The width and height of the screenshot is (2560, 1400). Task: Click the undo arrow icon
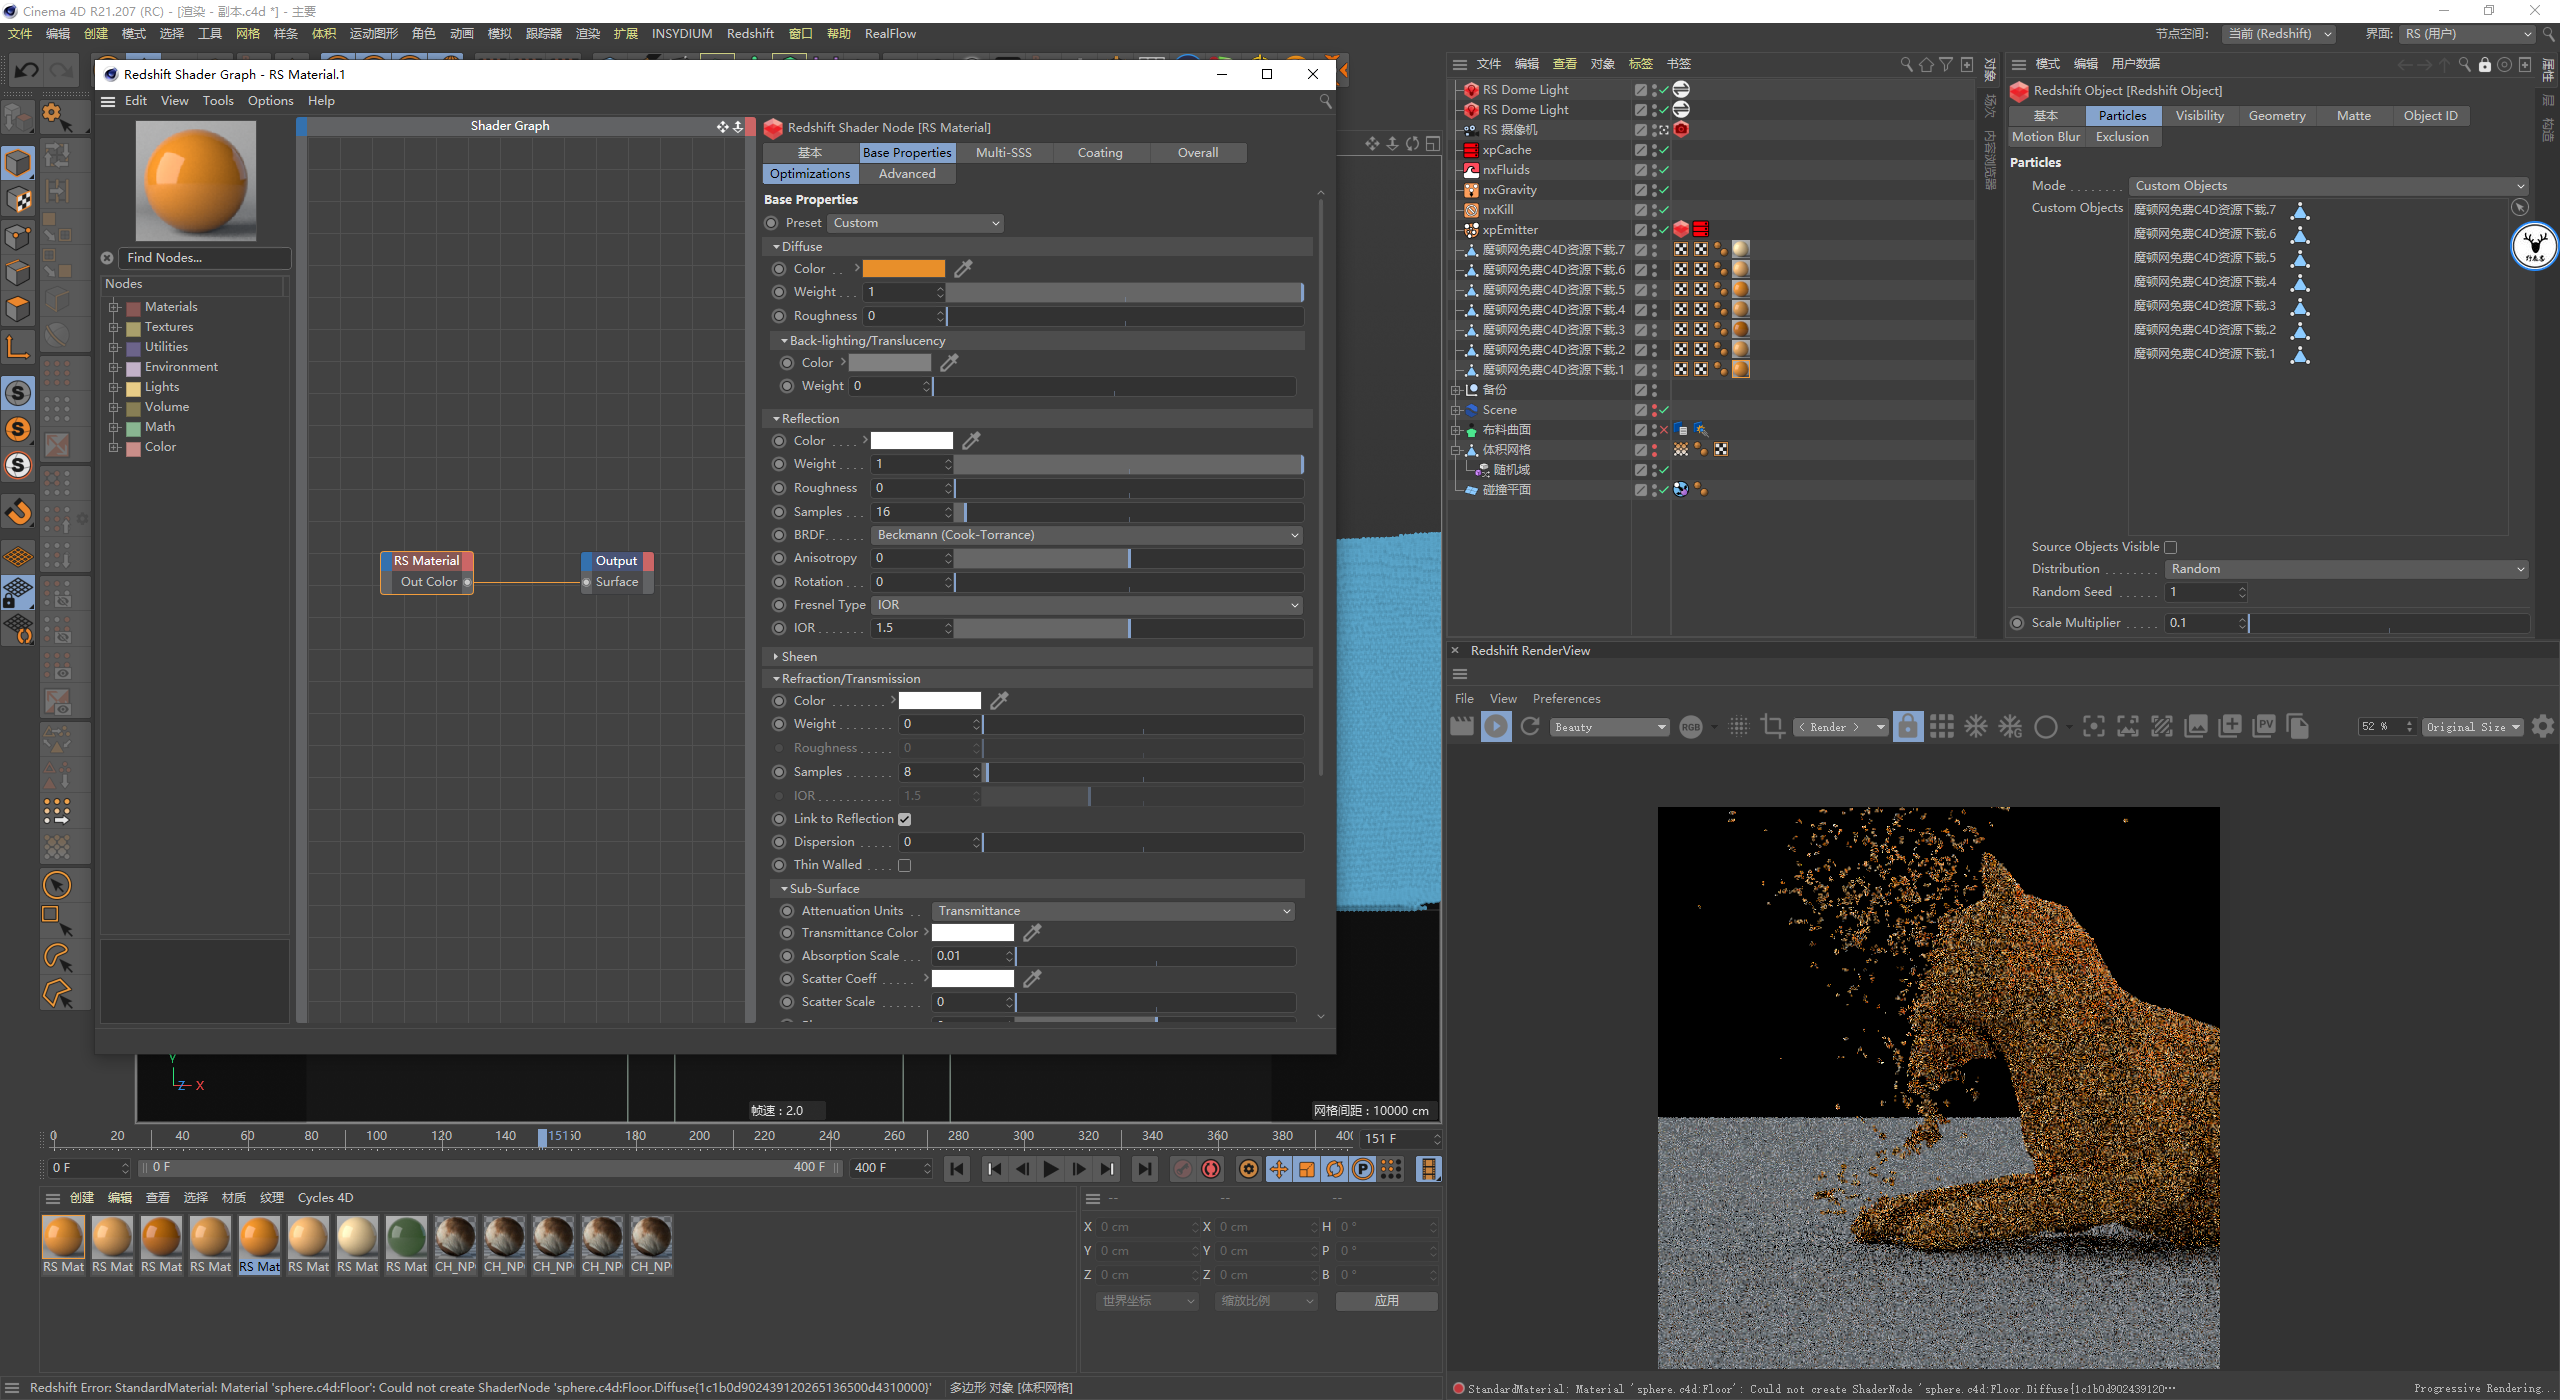click(x=27, y=70)
